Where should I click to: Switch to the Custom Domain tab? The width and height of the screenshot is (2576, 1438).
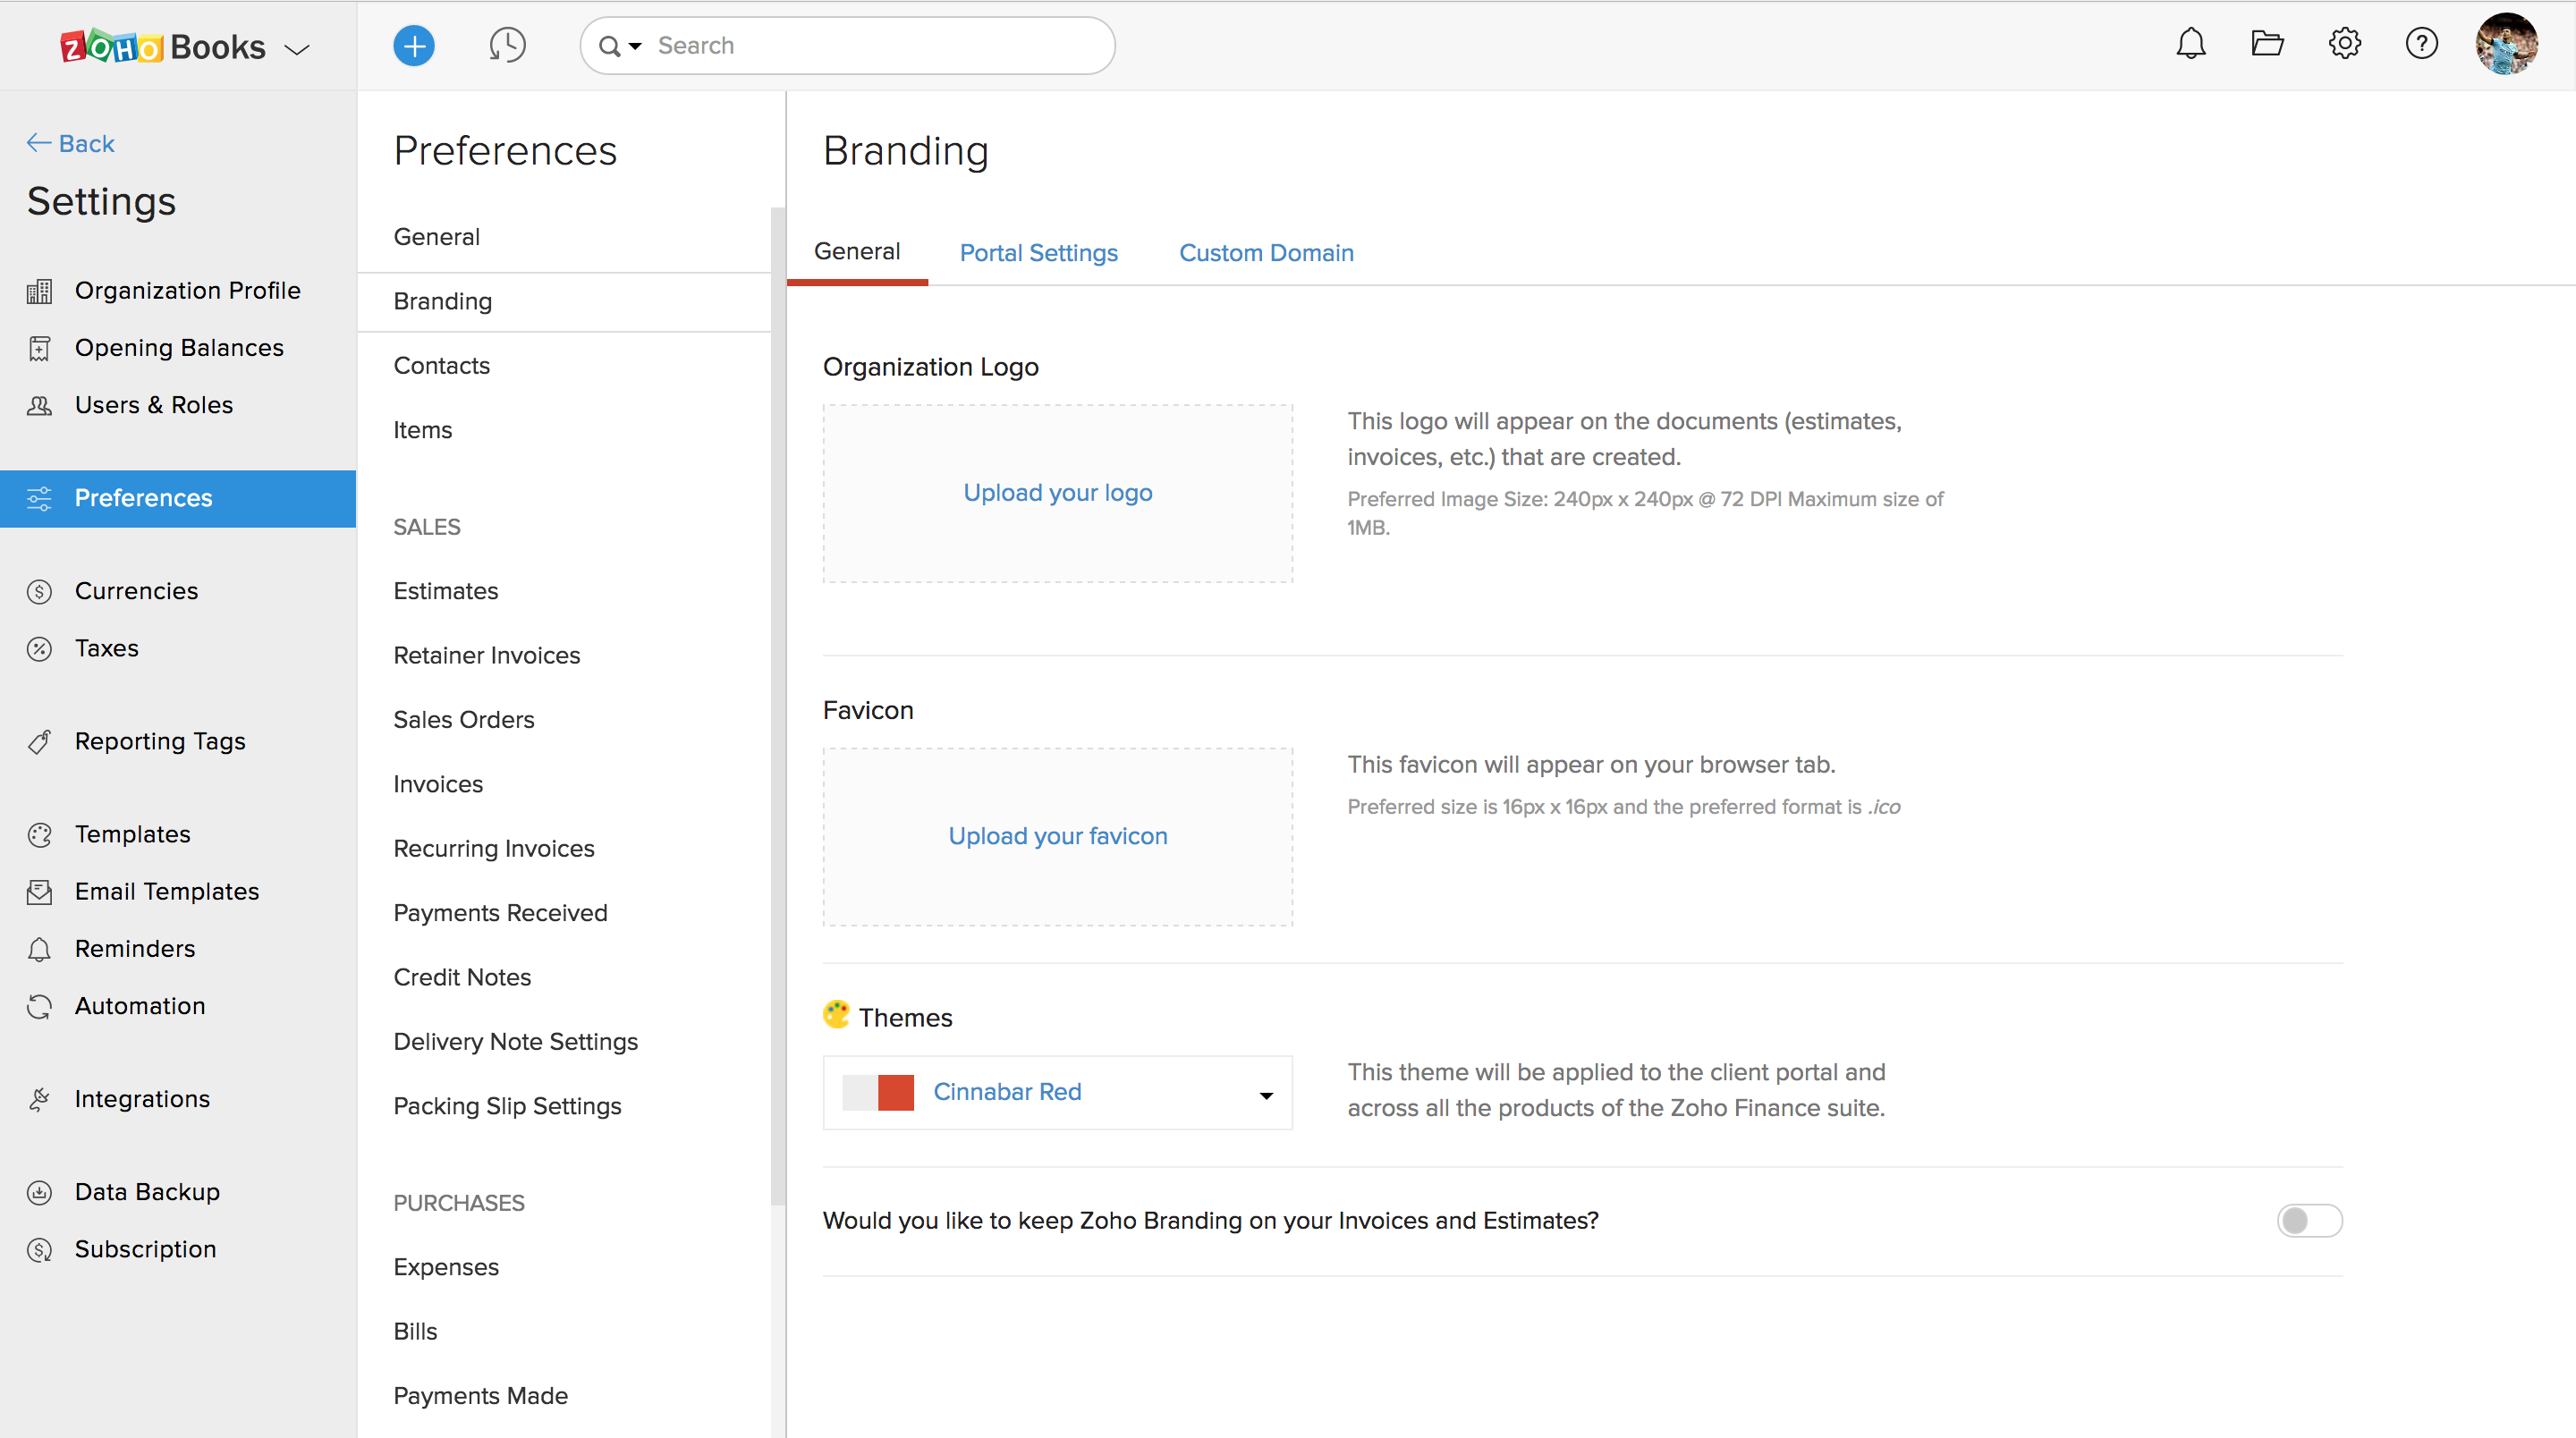pyautogui.click(x=1266, y=253)
